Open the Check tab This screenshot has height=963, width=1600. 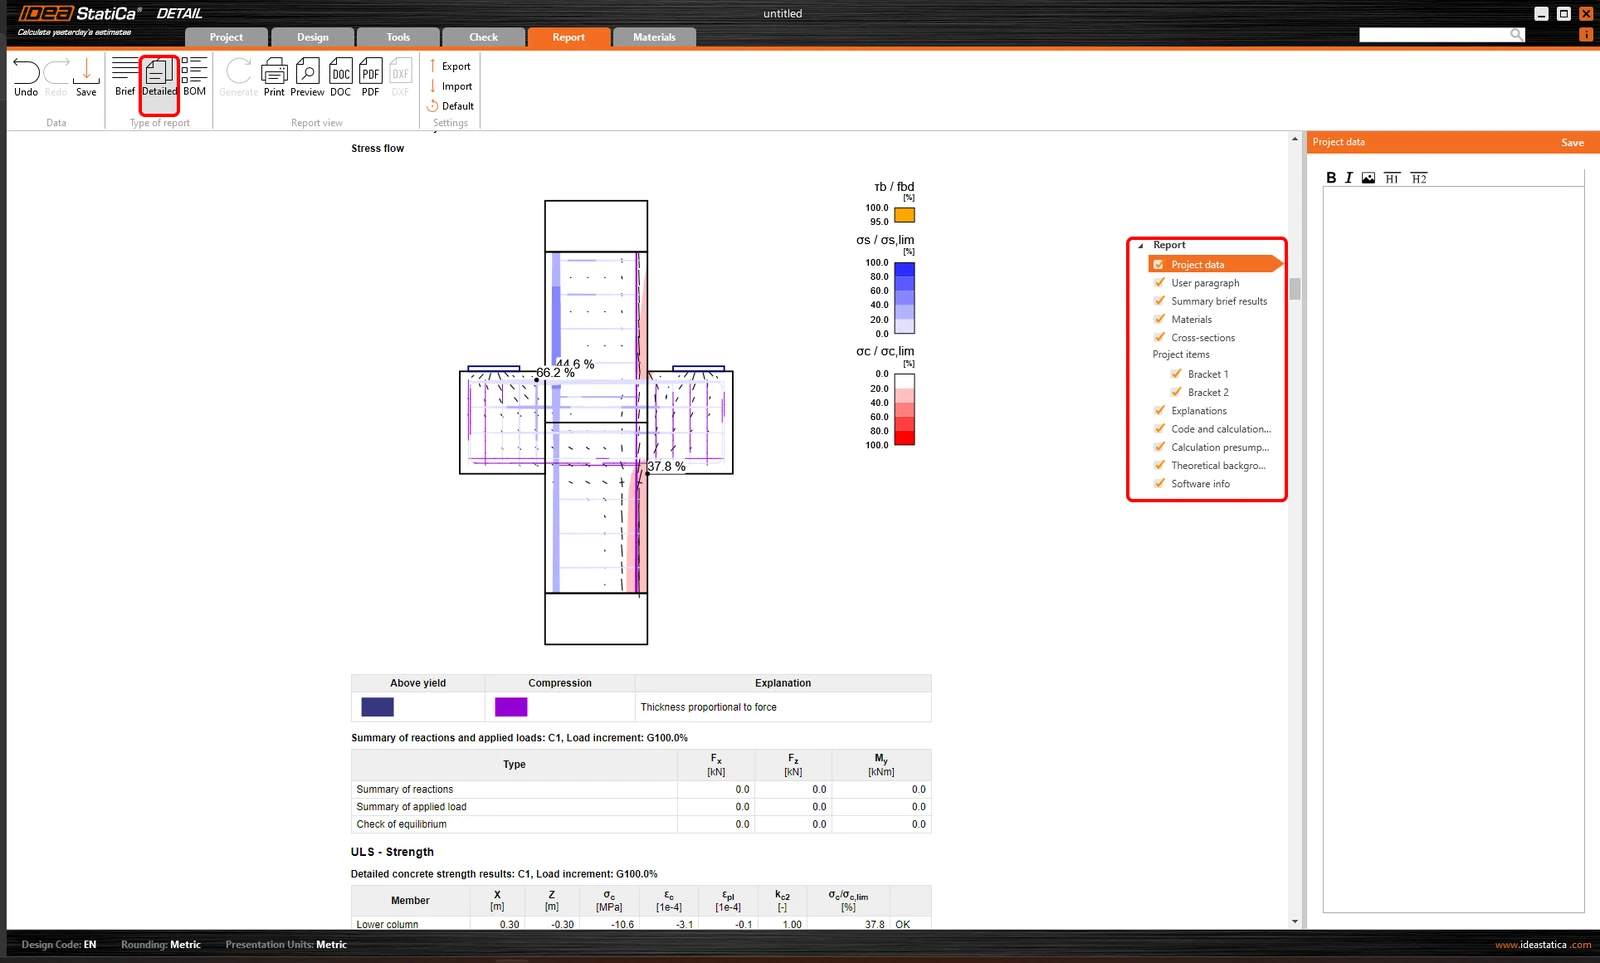tap(483, 37)
